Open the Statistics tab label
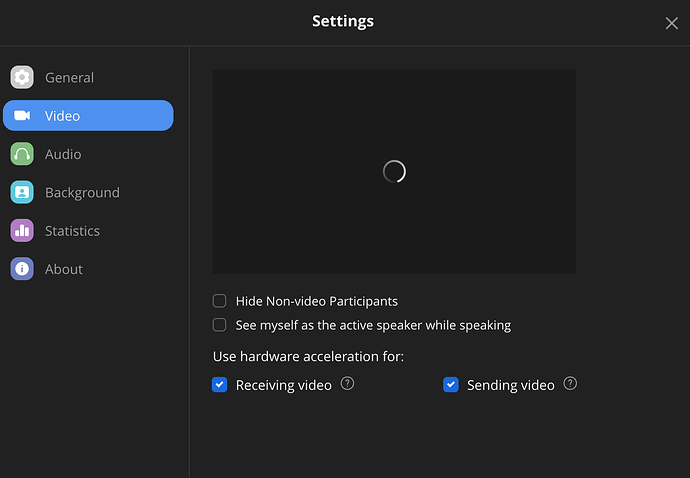This screenshot has width=690, height=478. click(72, 231)
